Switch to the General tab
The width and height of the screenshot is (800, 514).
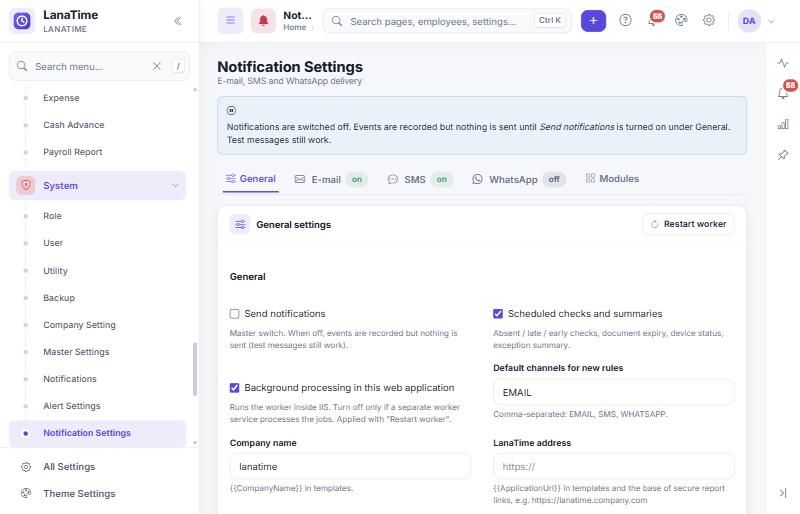[251, 179]
